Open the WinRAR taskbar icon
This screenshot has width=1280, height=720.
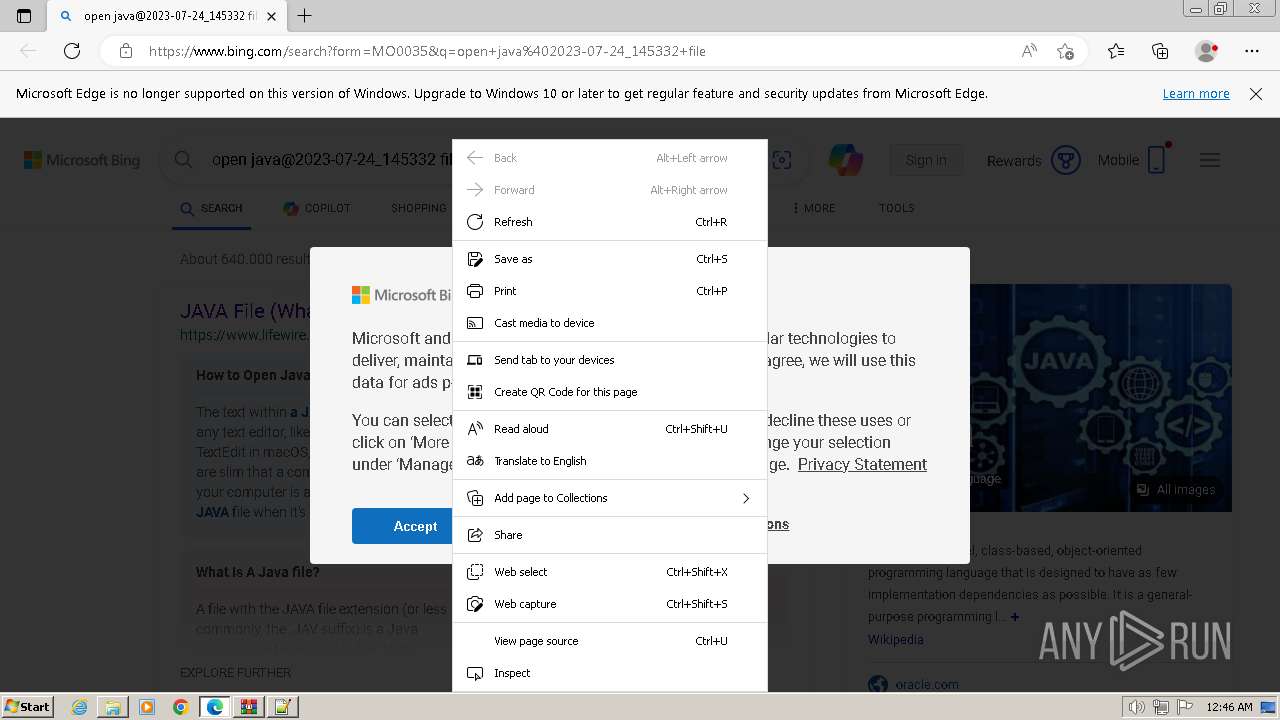(249, 707)
